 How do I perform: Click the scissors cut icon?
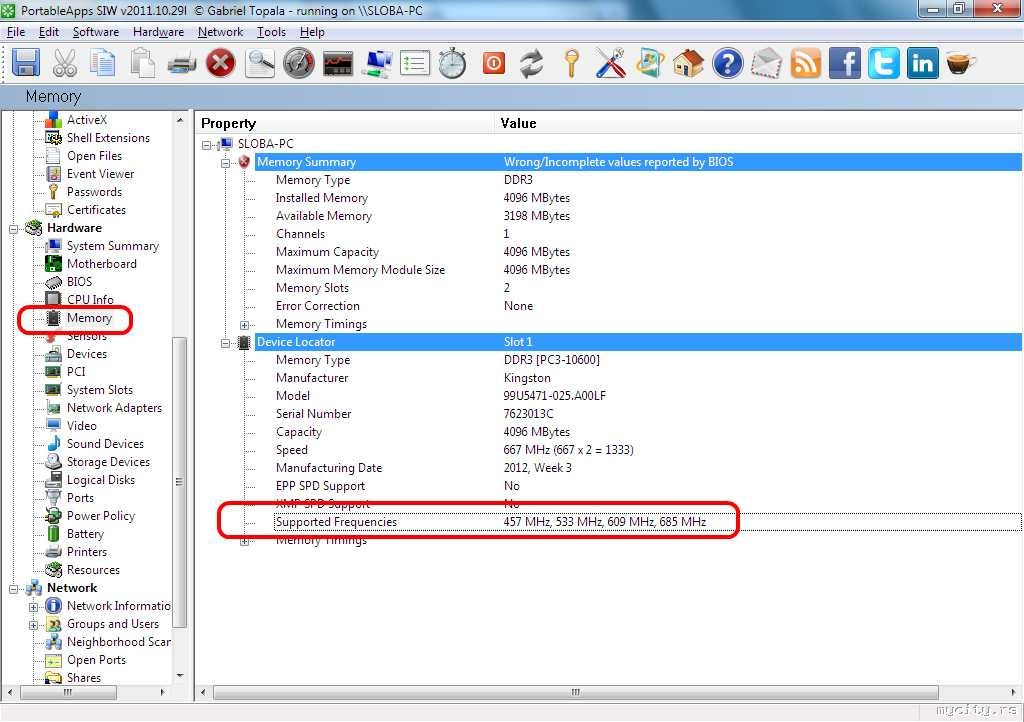click(x=65, y=64)
